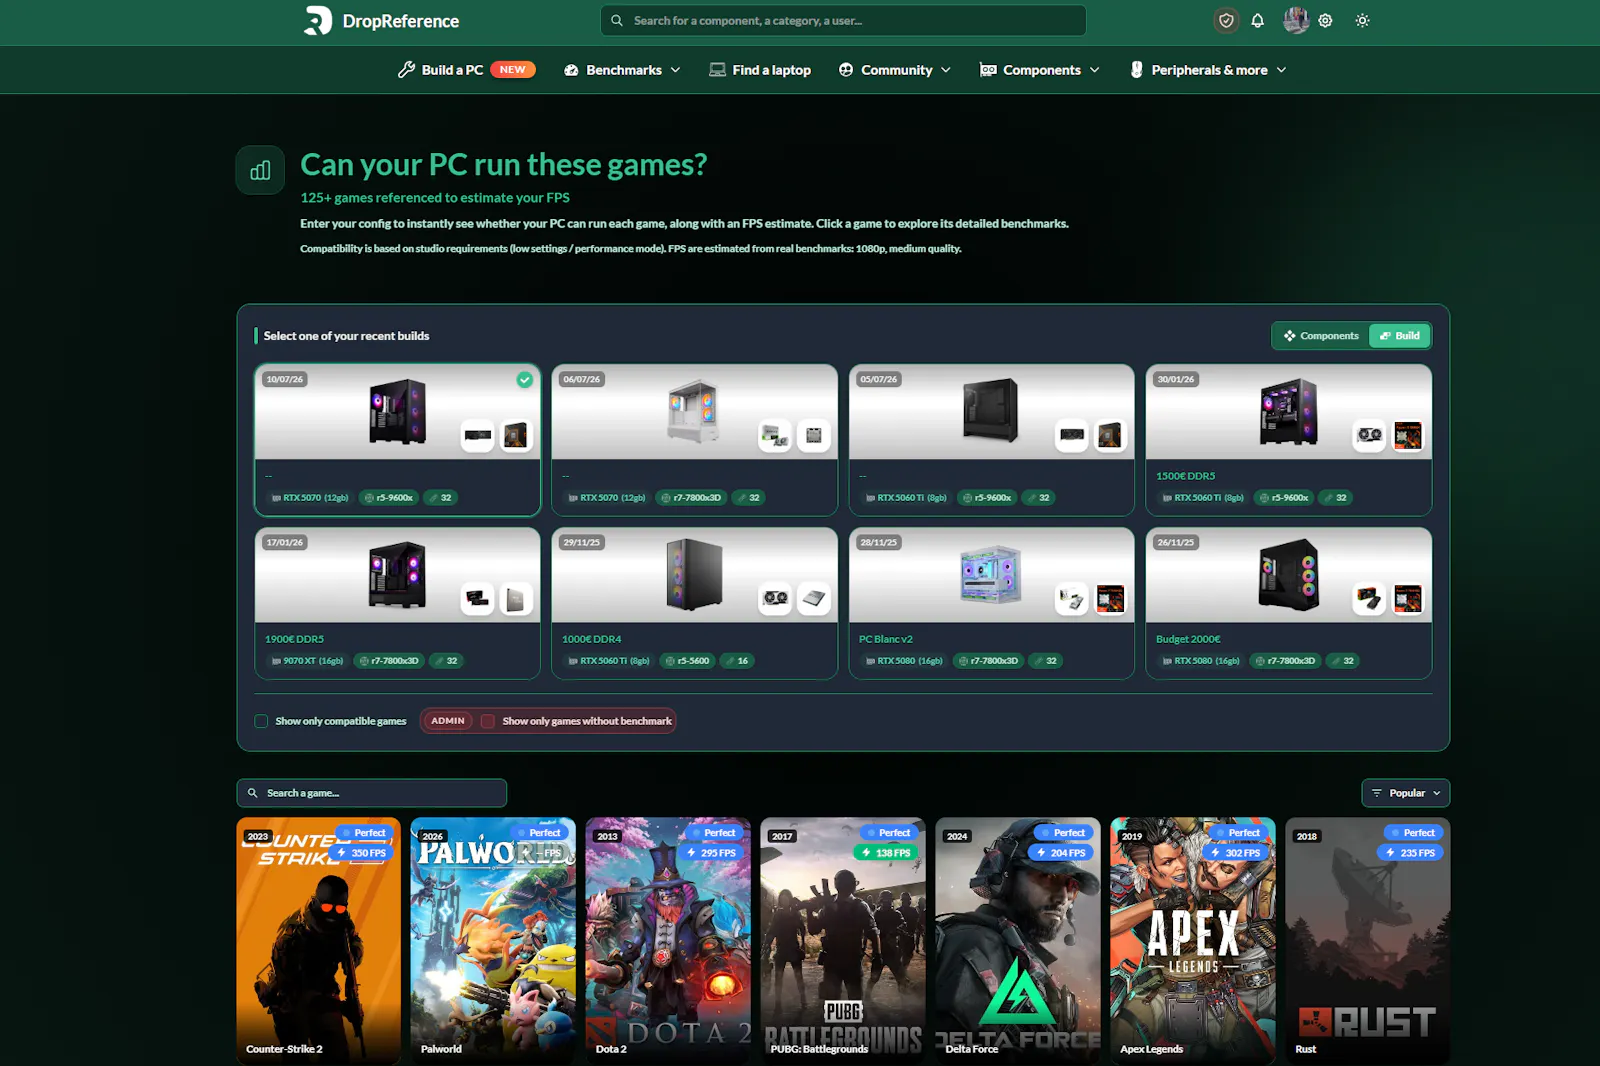
Task: Switch to Components mode toggle
Action: point(1321,336)
